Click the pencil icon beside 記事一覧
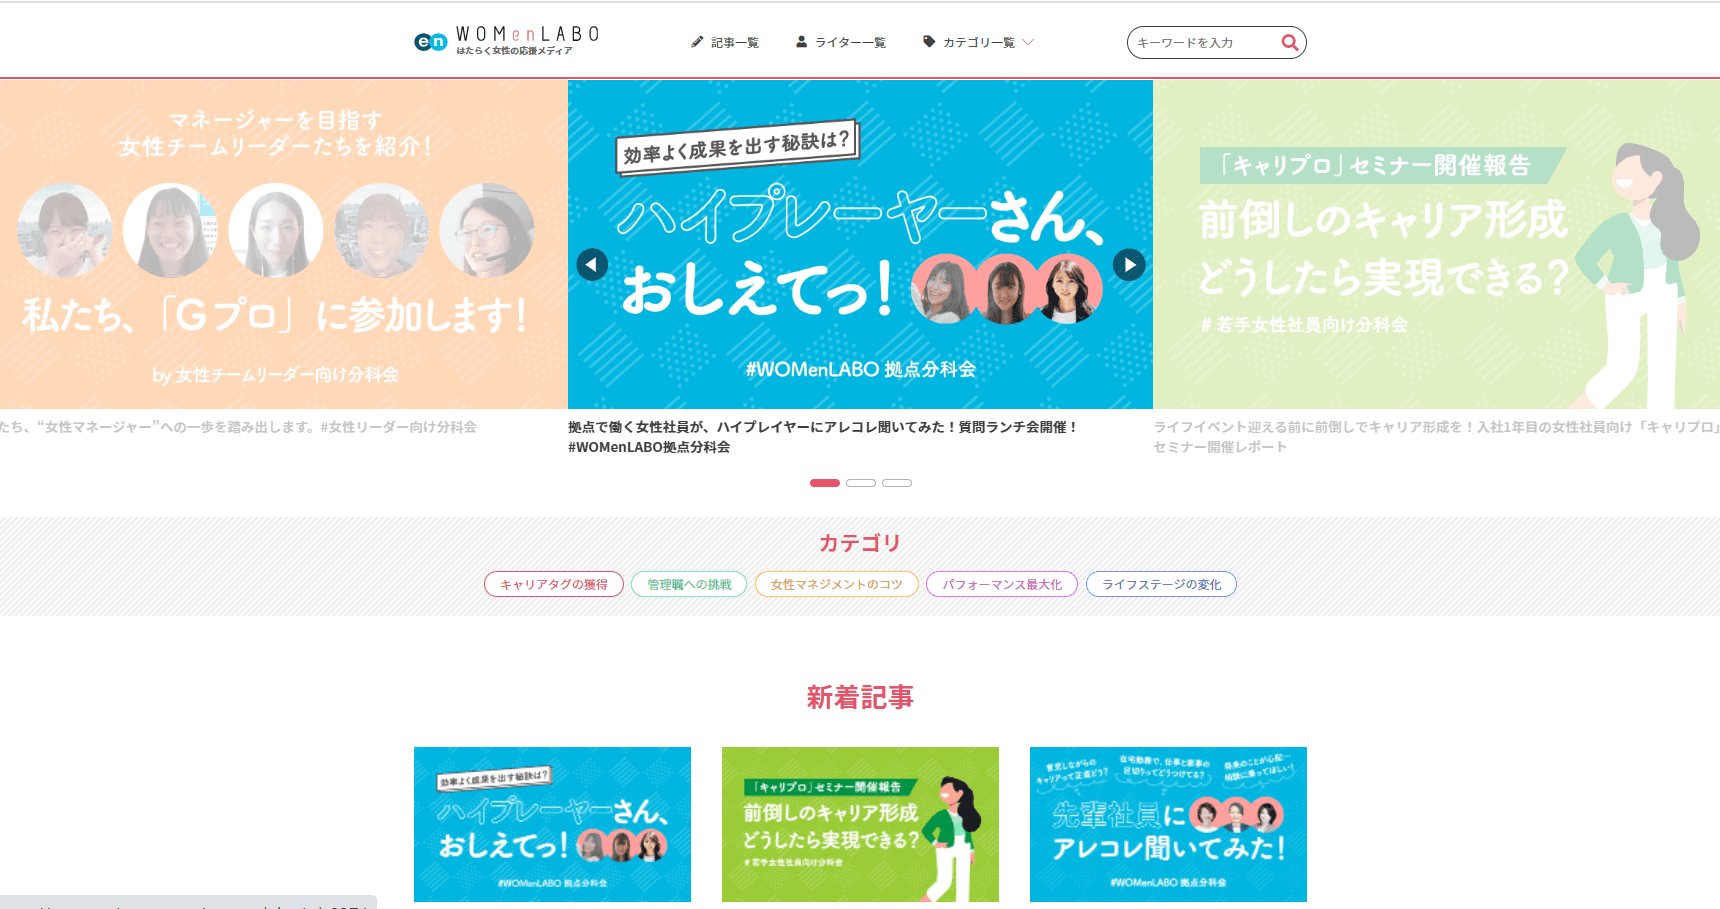1720x909 pixels. [697, 42]
